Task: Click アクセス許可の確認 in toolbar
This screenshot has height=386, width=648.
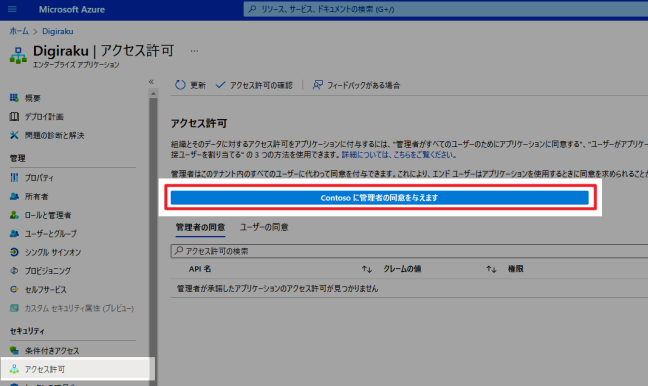Action: coord(261,86)
